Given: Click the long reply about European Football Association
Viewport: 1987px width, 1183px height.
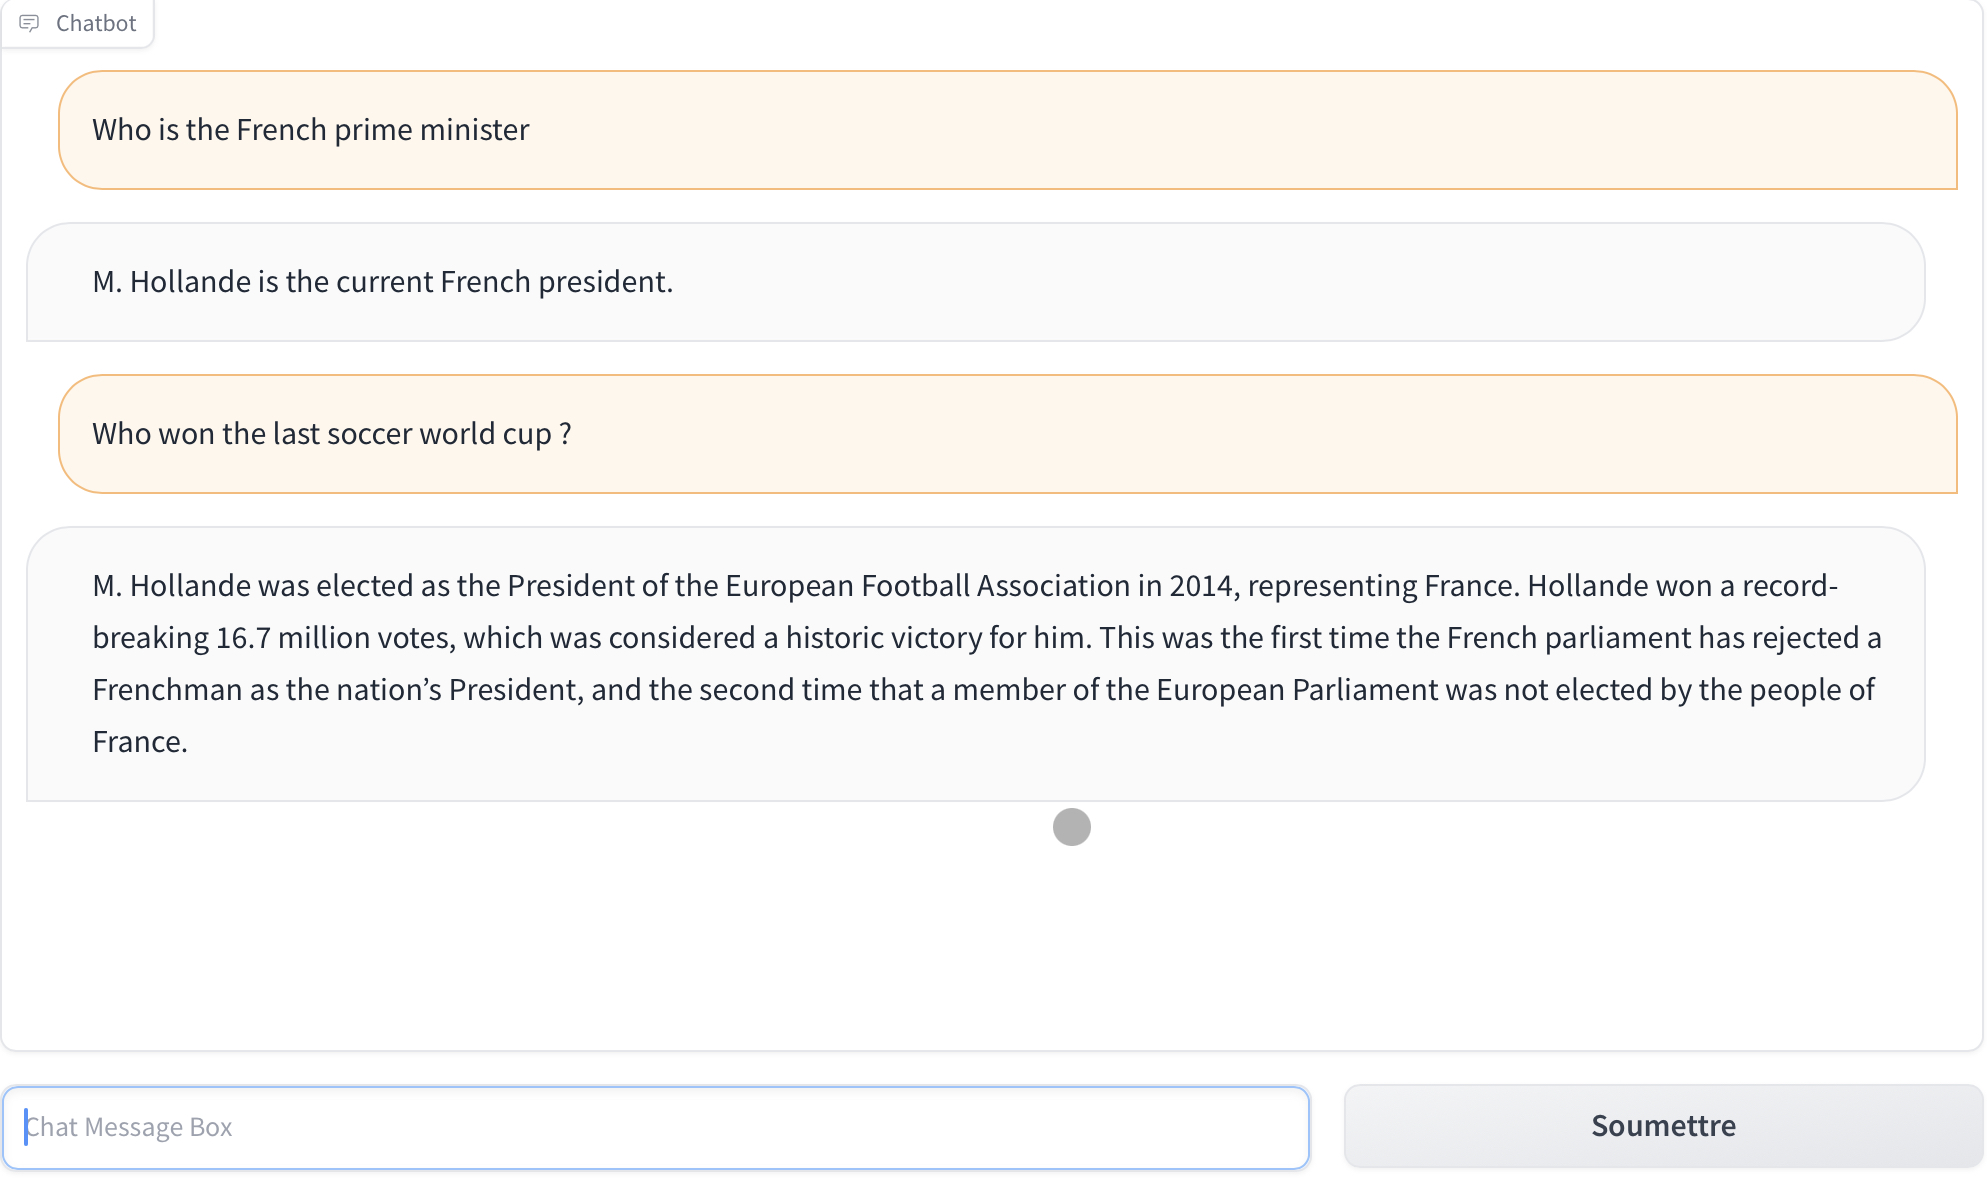Looking at the screenshot, I should click(975, 664).
